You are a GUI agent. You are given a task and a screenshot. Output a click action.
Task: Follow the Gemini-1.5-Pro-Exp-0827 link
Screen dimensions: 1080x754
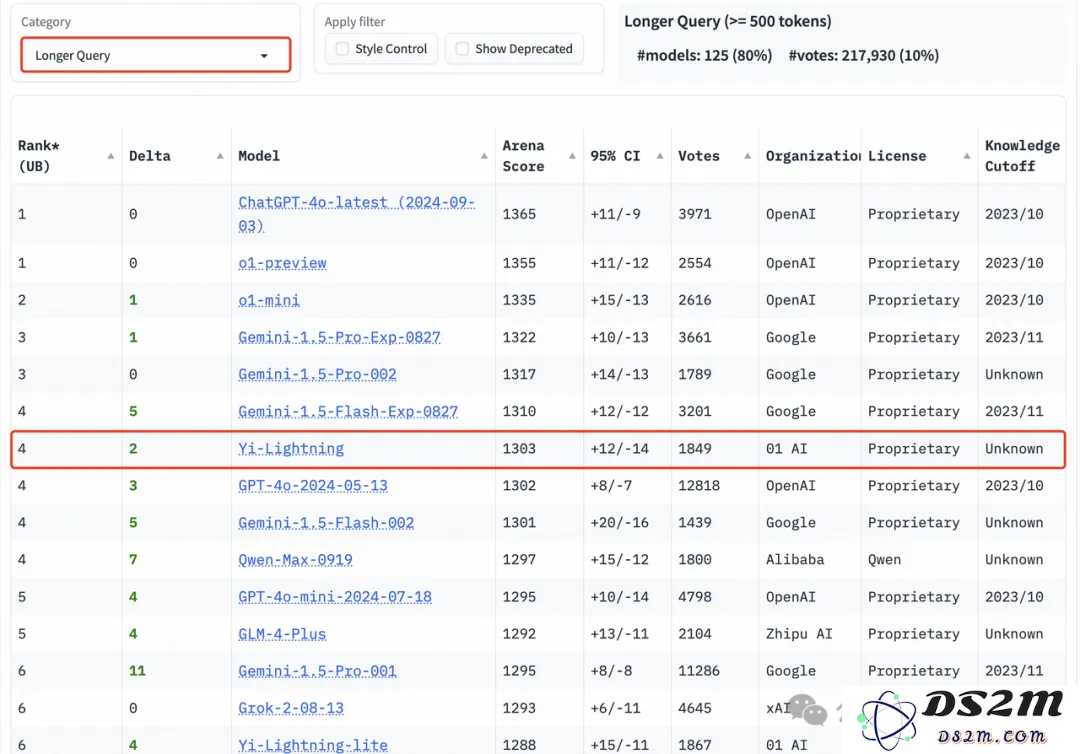click(x=340, y=337)
